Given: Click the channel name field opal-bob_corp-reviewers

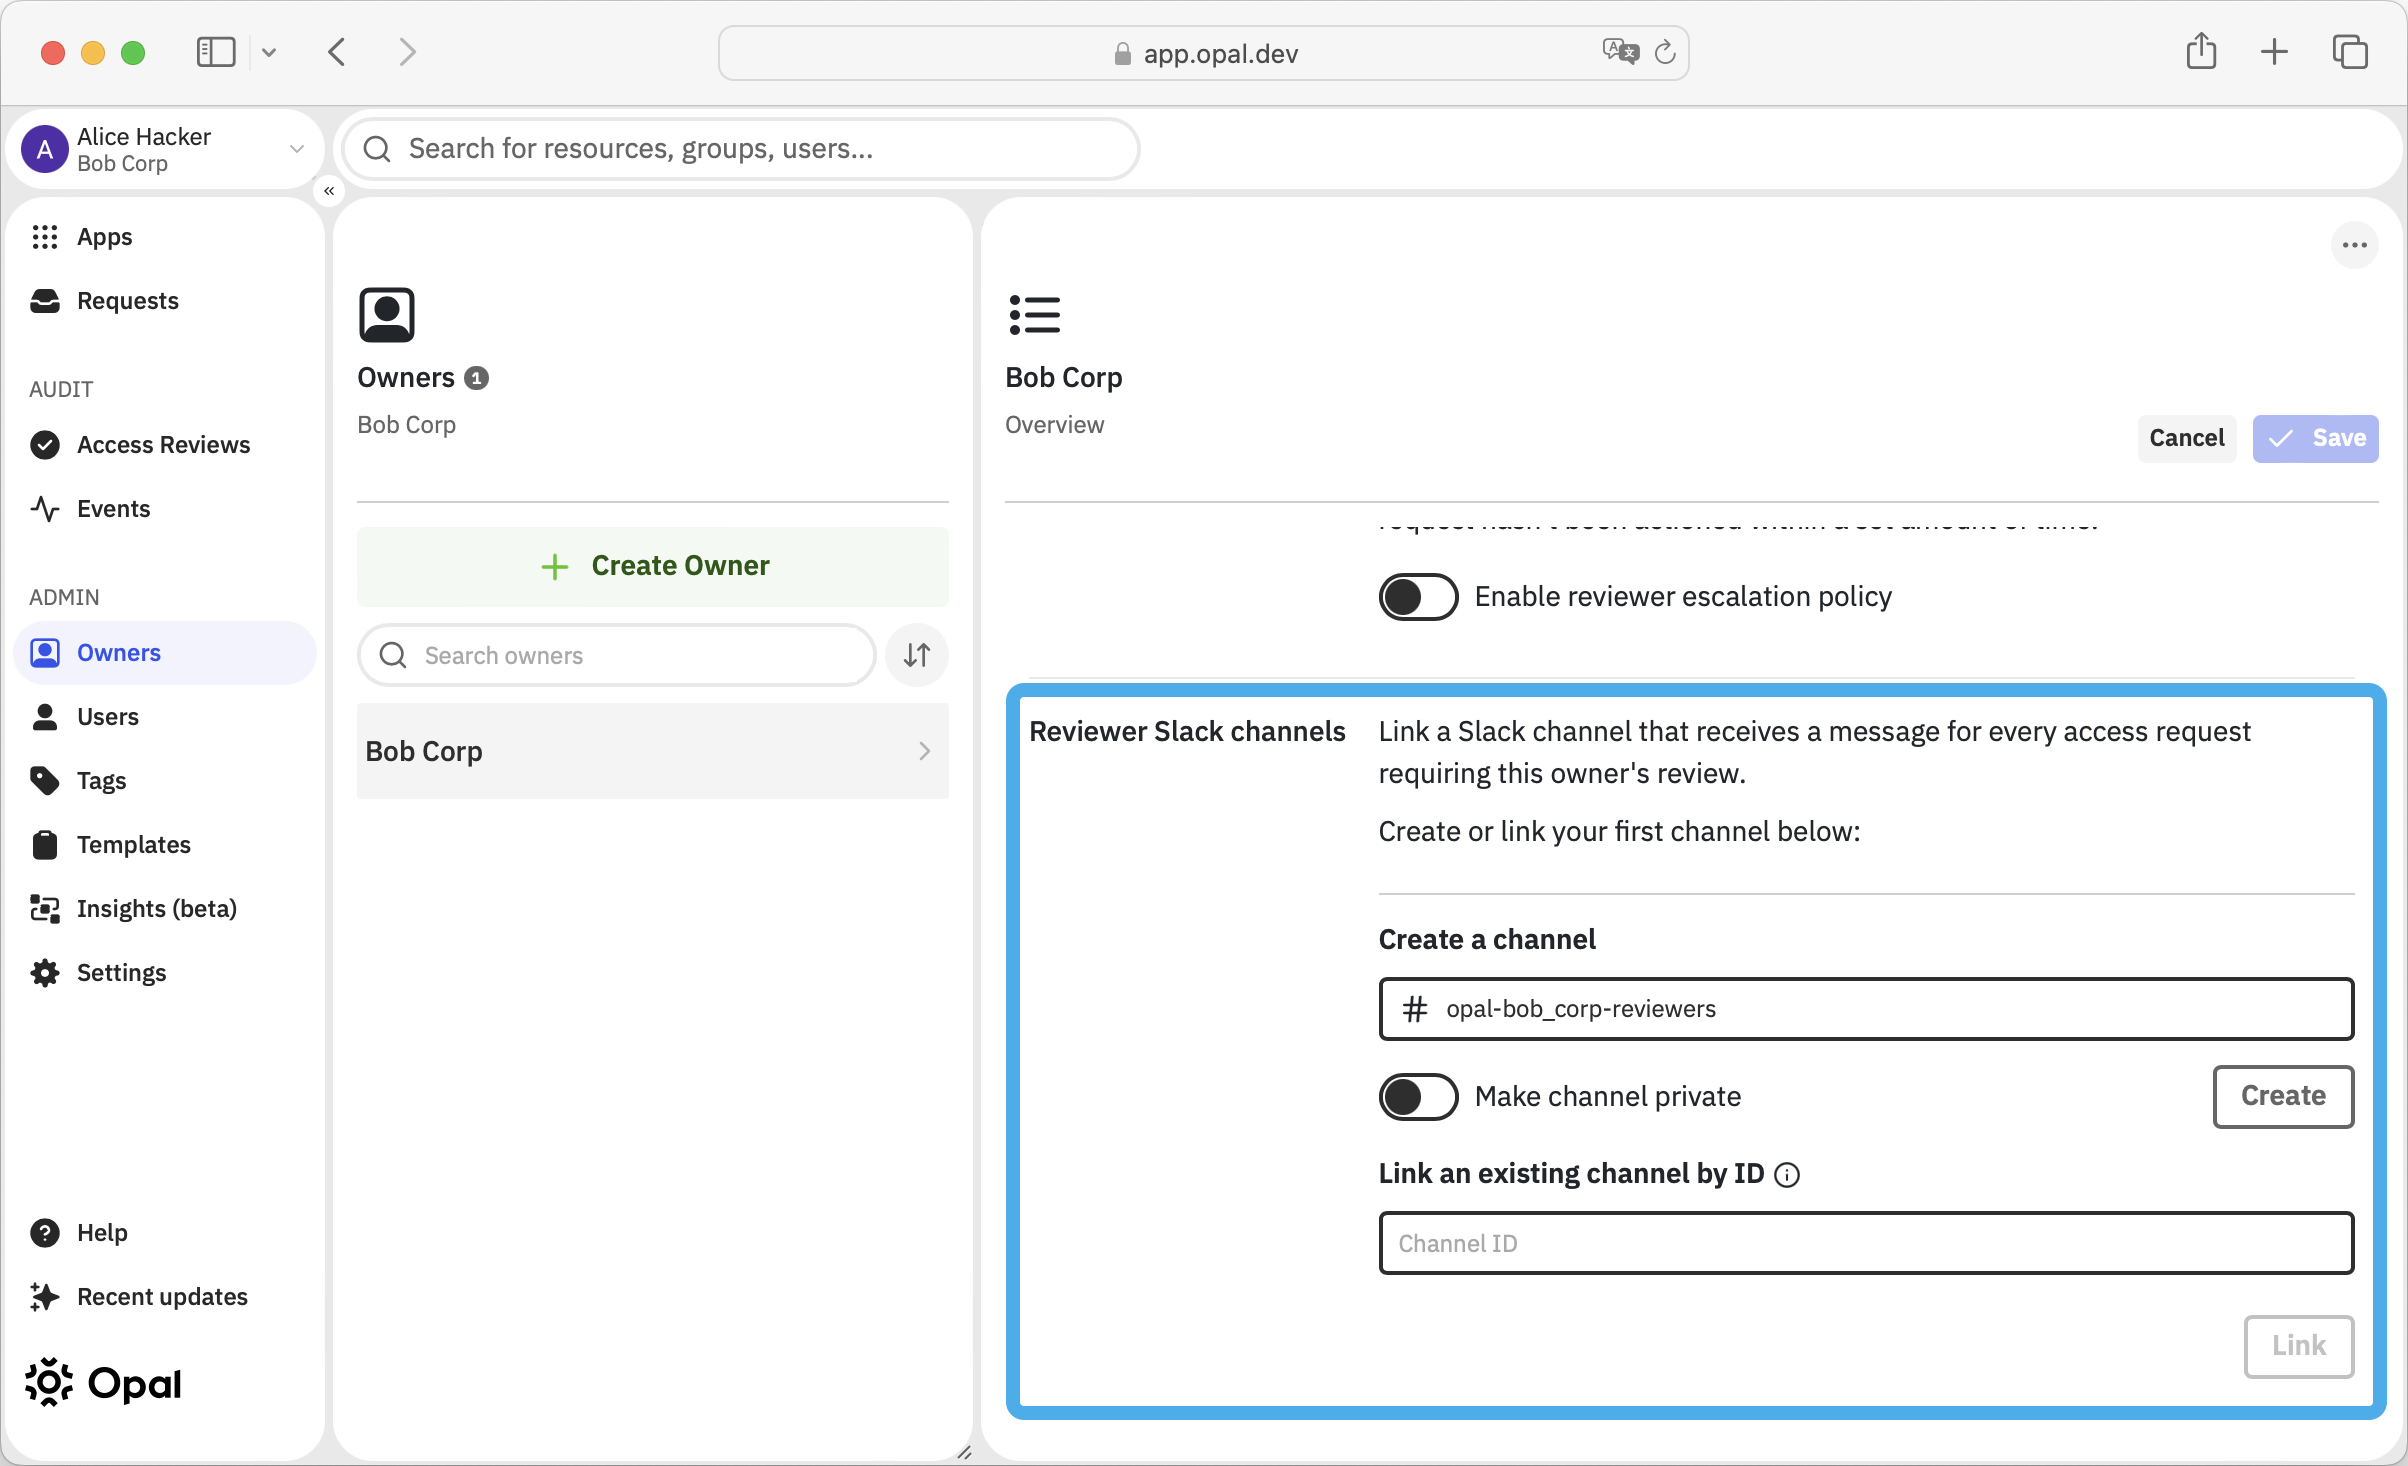Looking at the screenshot, I should (x=1866, y=1009).
